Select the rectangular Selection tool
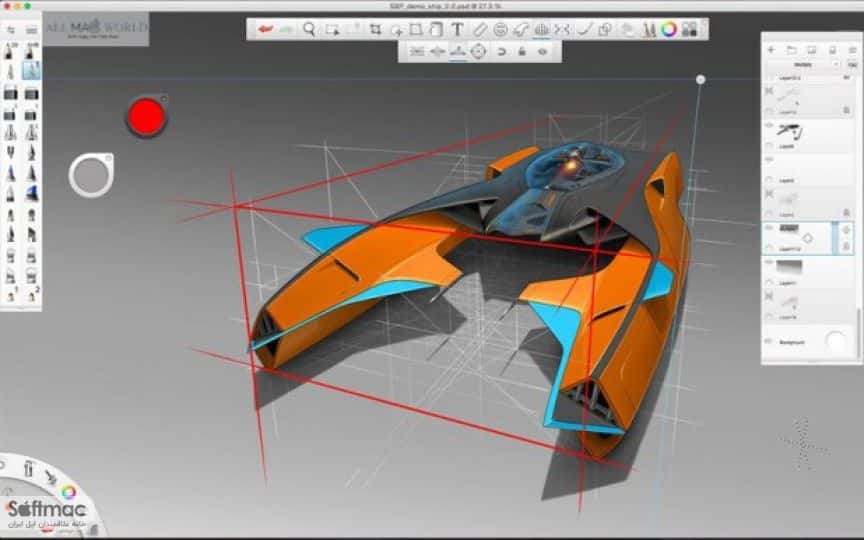864x540 pixels. click(332, 30)
